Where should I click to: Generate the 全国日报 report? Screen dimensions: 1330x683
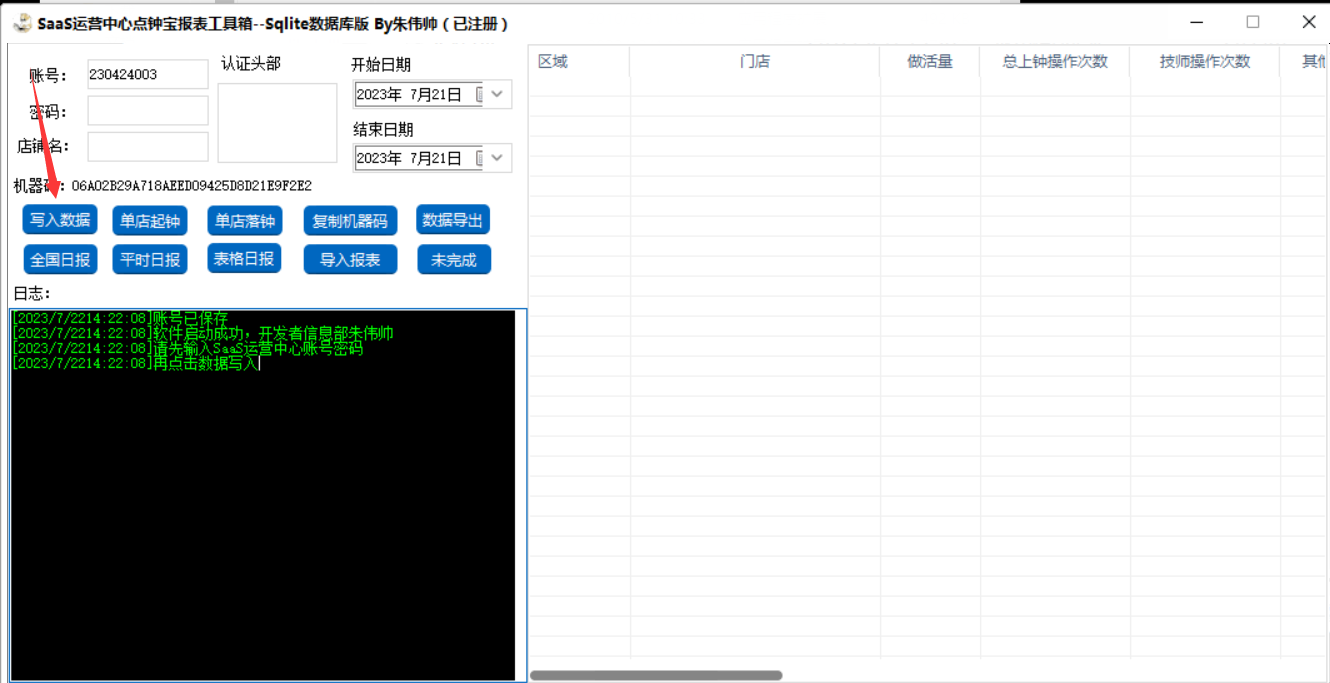60,260
